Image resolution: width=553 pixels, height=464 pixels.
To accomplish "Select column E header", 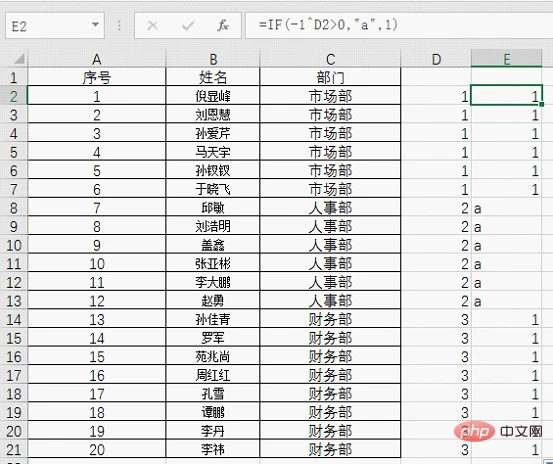I will (506, 59).
